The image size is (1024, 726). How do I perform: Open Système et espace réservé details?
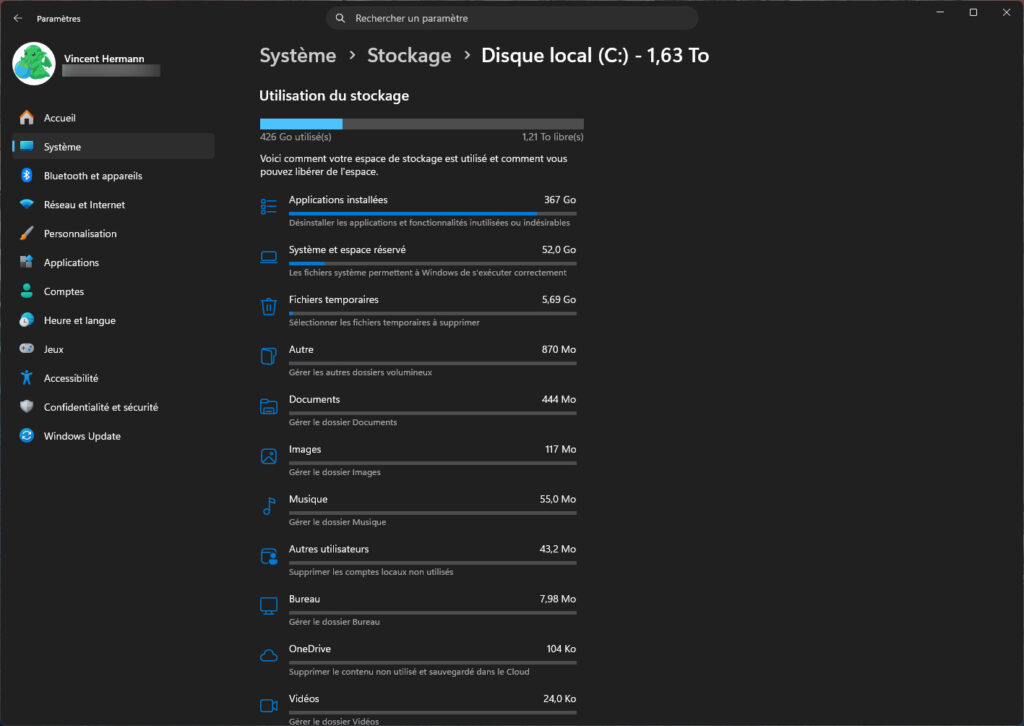[418, 260]
